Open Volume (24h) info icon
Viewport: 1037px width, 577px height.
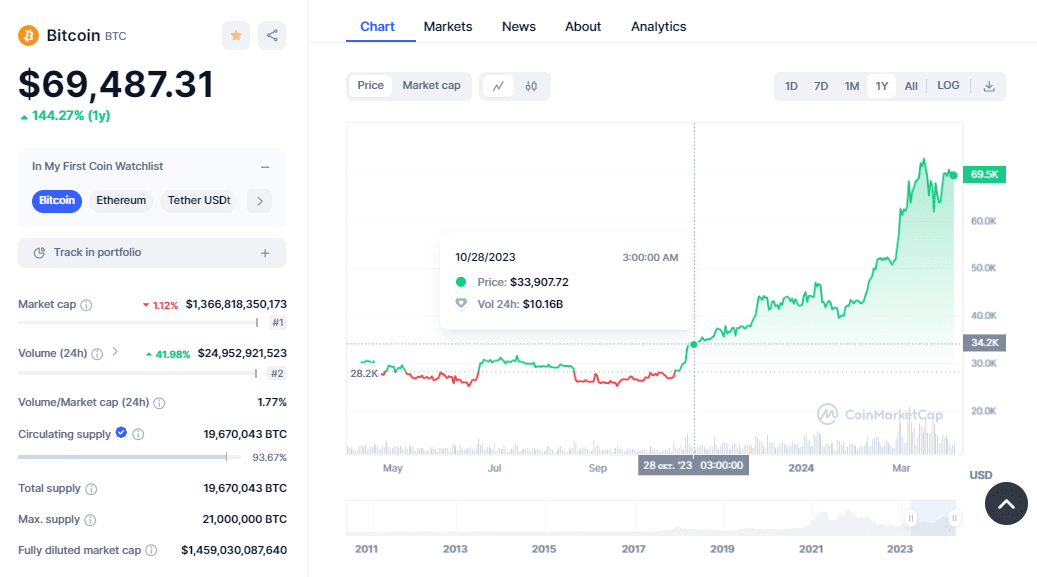[x=97, y=354]
